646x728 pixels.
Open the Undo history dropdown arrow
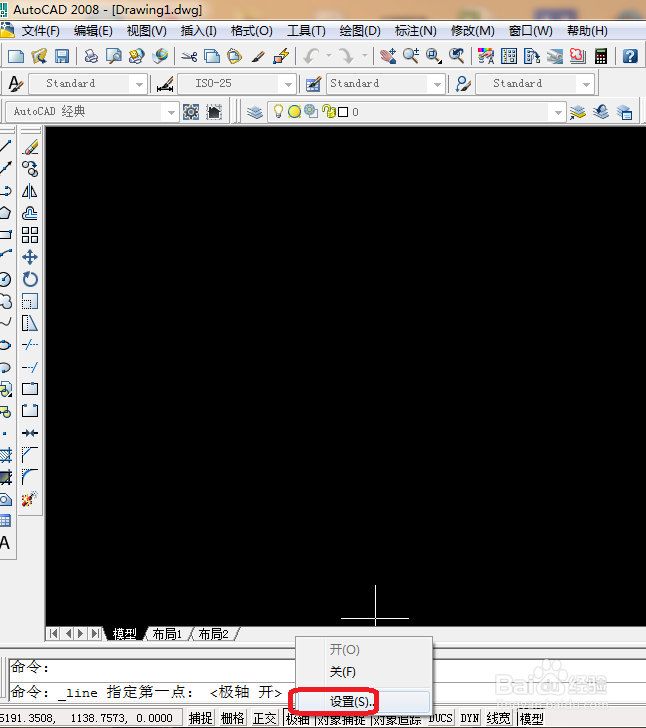(329, 57)
